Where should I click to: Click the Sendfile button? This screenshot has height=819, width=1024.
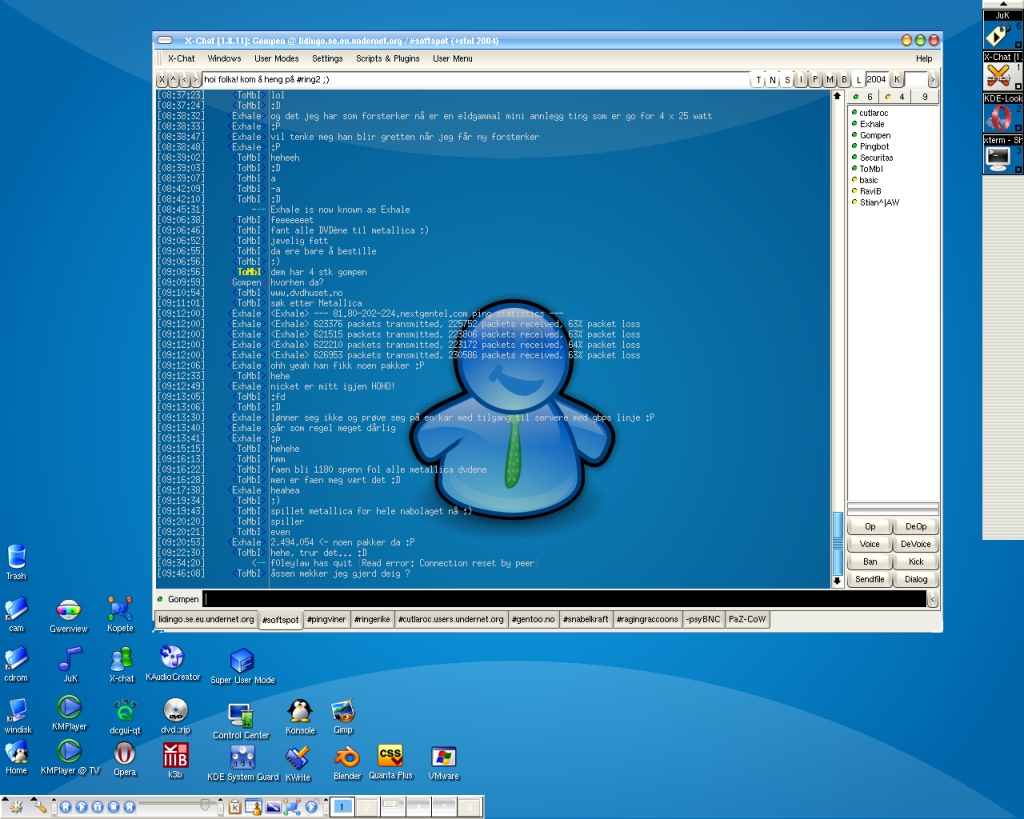point(870,579)
